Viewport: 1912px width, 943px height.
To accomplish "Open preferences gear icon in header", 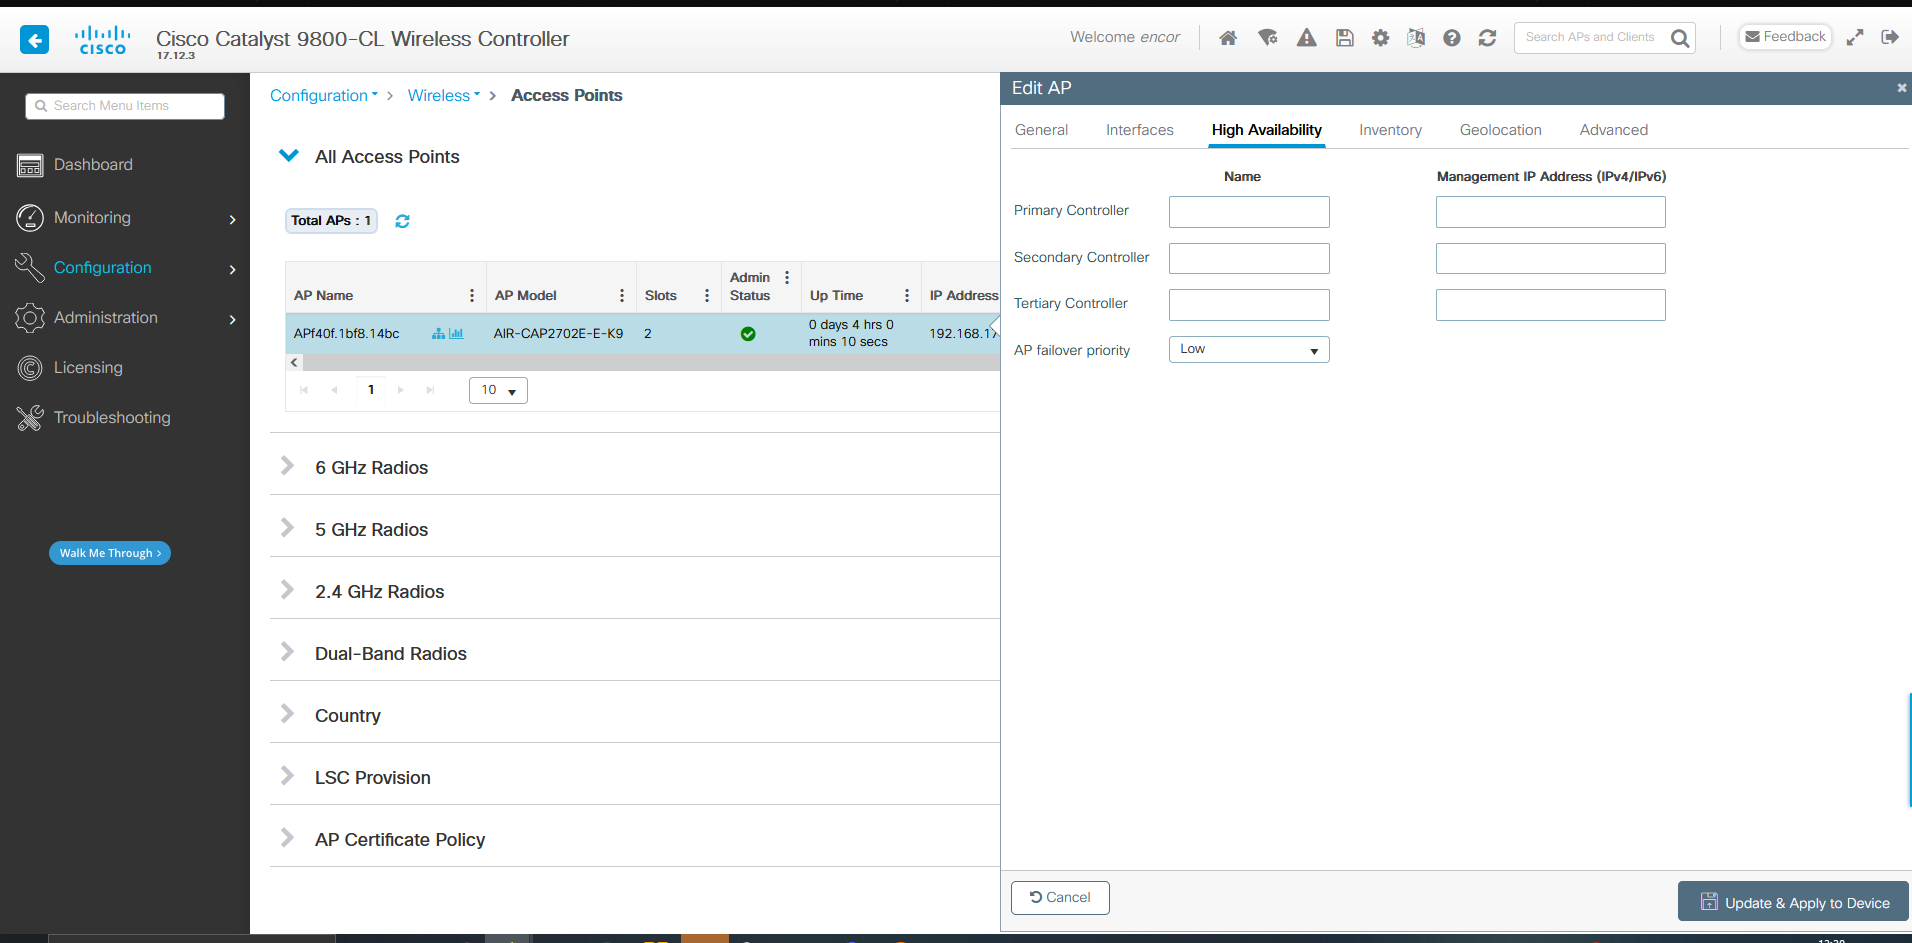I will (x=1380, y=38).
